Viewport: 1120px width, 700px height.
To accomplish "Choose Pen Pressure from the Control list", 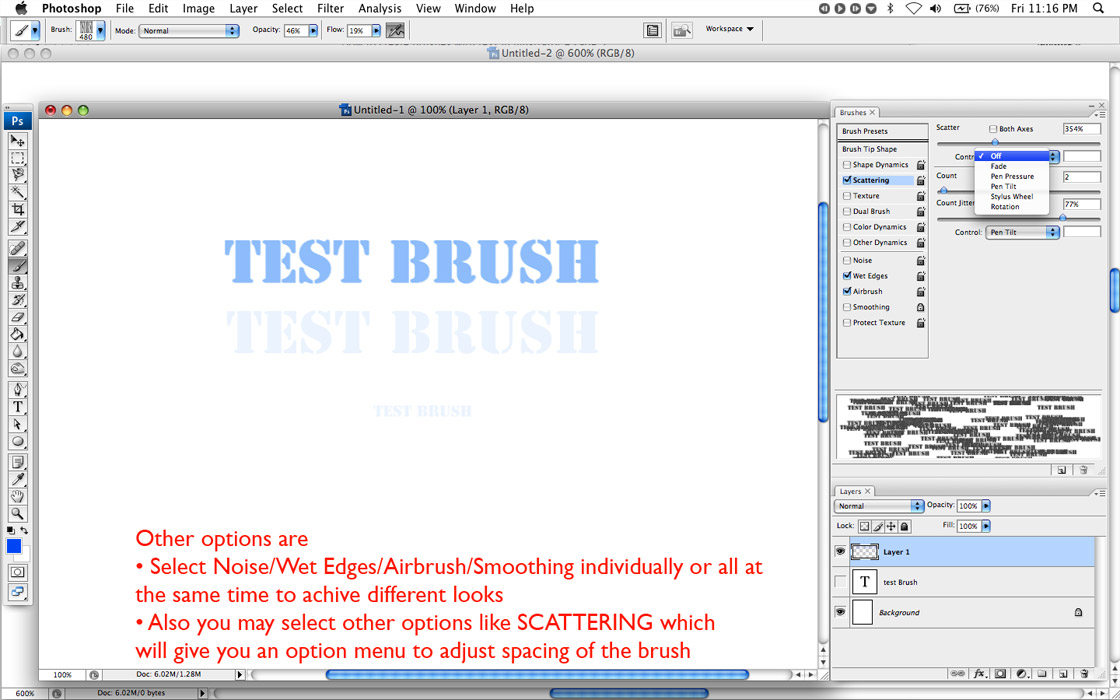I will click(x=1011, y=176).
